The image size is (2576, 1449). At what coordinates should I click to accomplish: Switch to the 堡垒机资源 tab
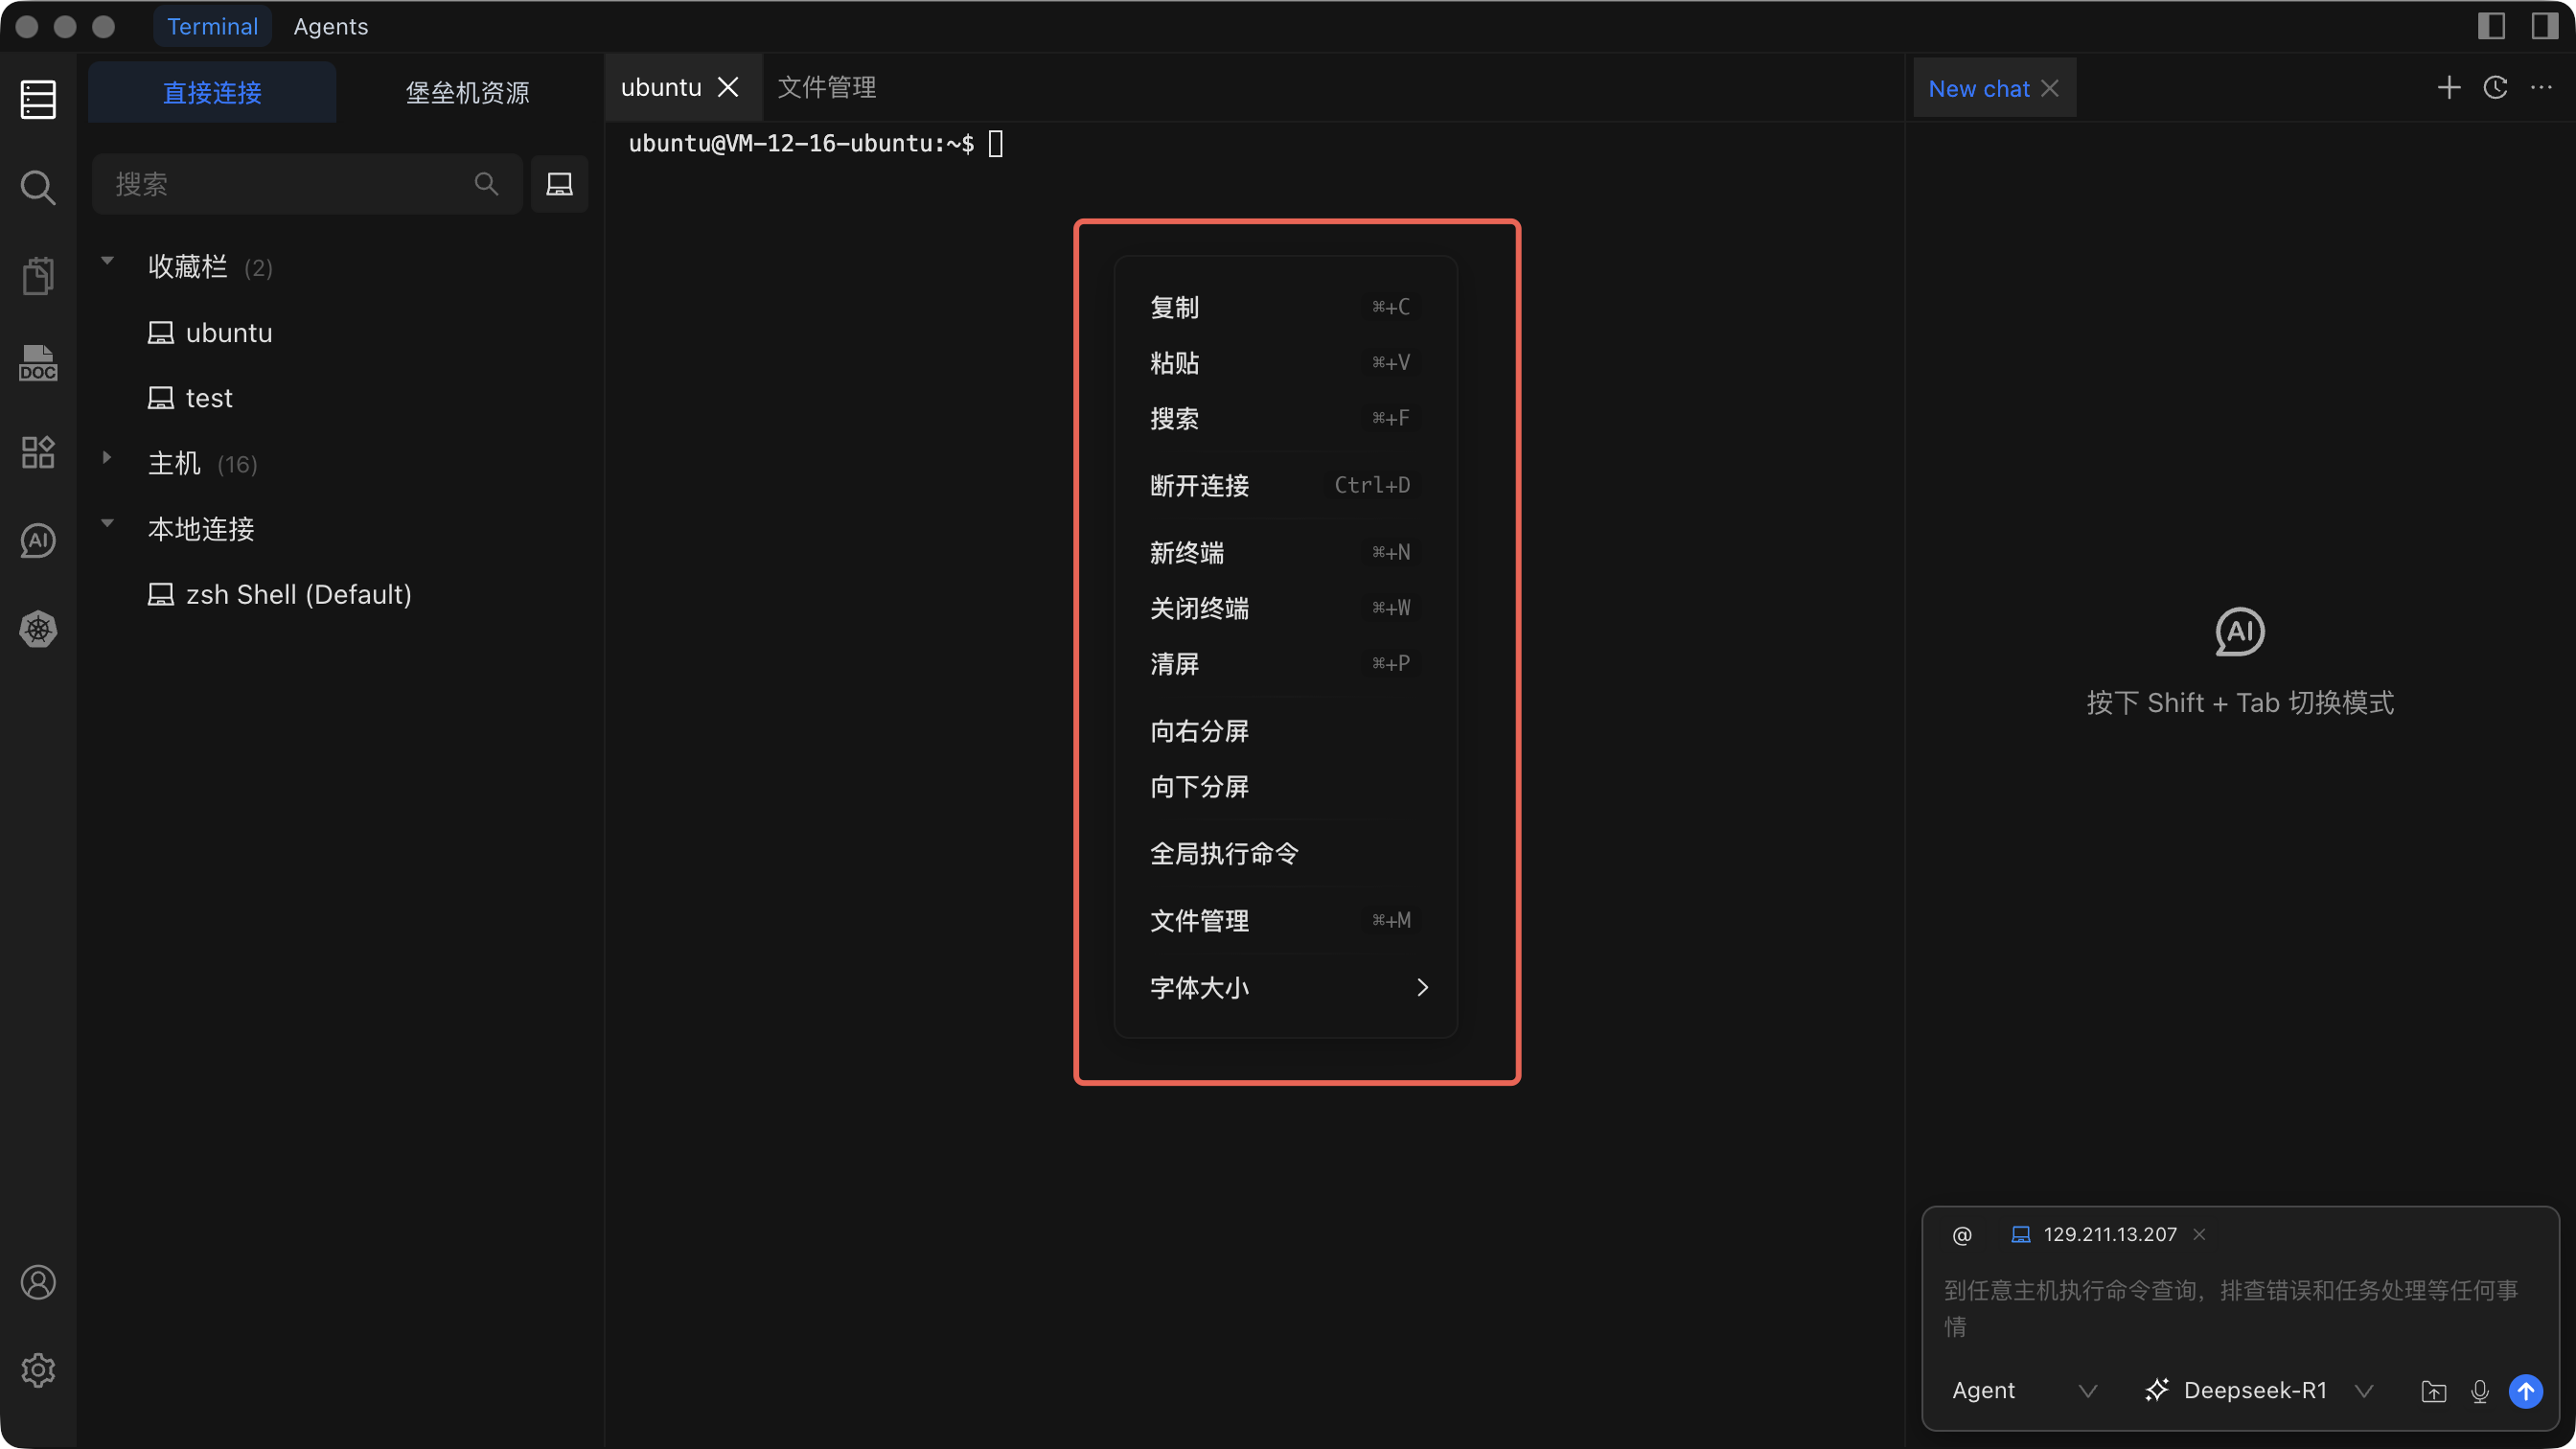tap(467, 93)
